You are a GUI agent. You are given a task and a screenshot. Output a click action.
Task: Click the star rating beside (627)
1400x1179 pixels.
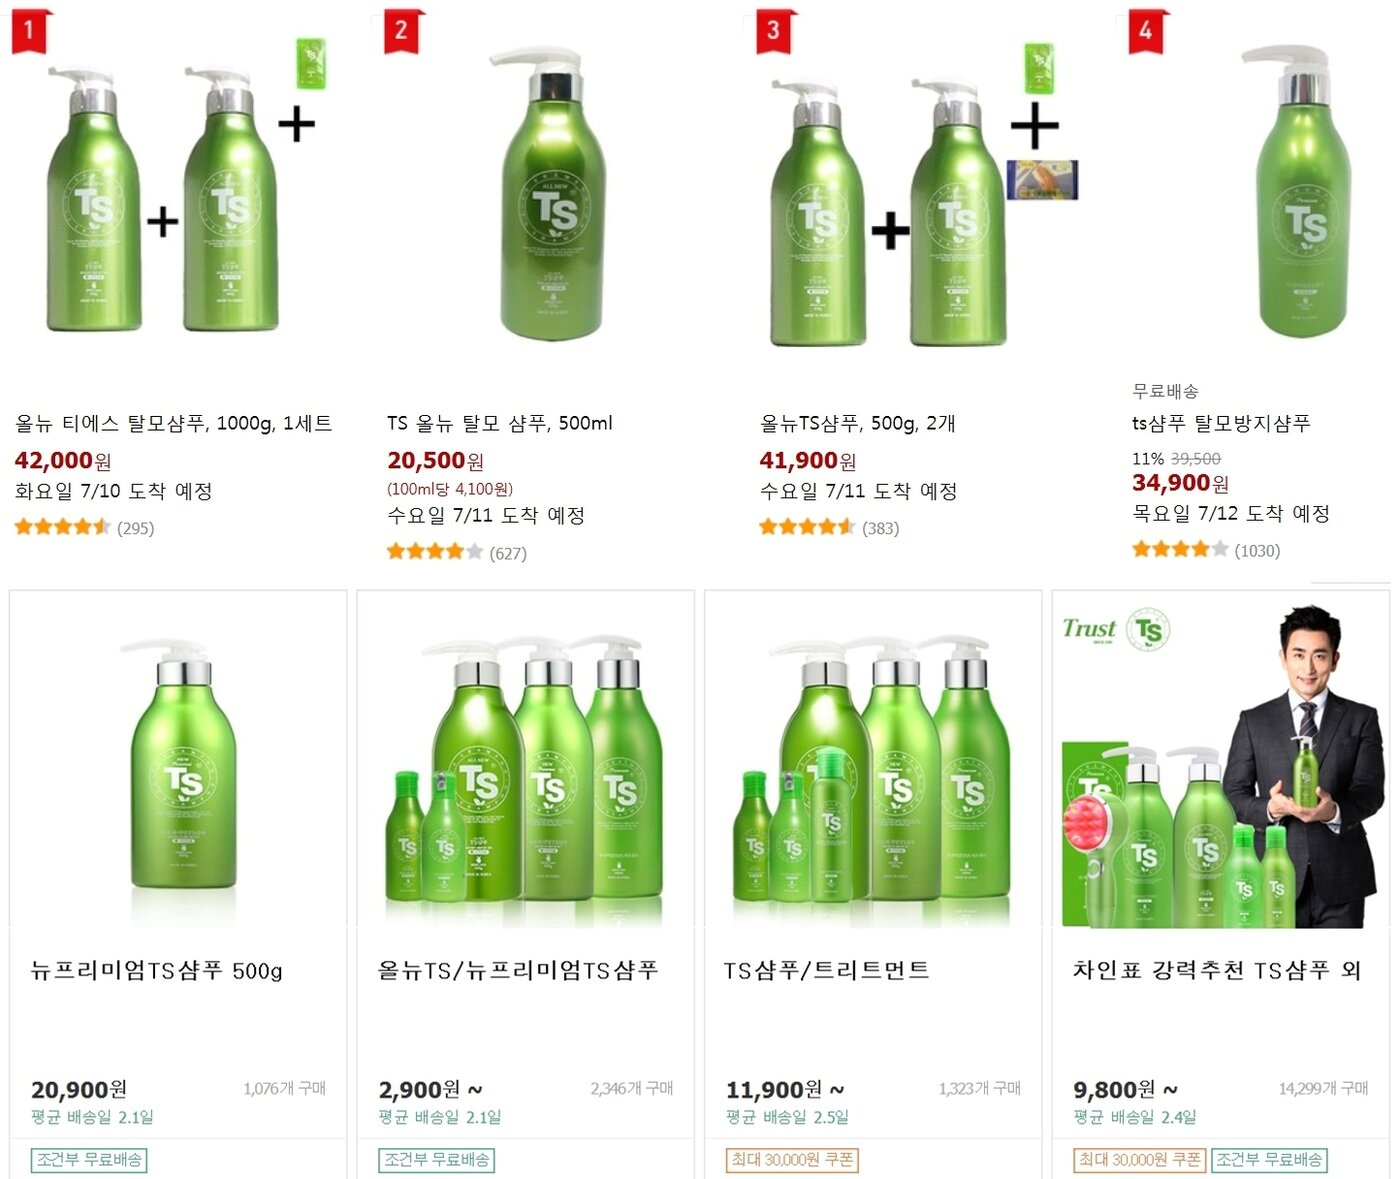(432, 550)
